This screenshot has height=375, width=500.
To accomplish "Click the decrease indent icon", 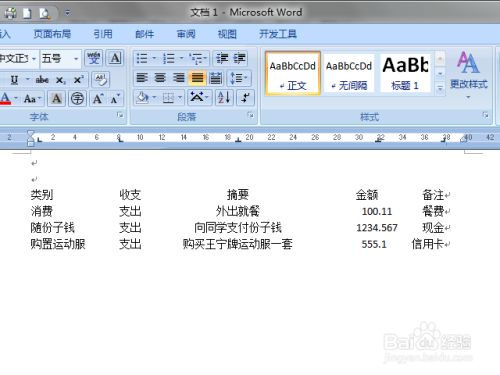I will pos(222,59).
